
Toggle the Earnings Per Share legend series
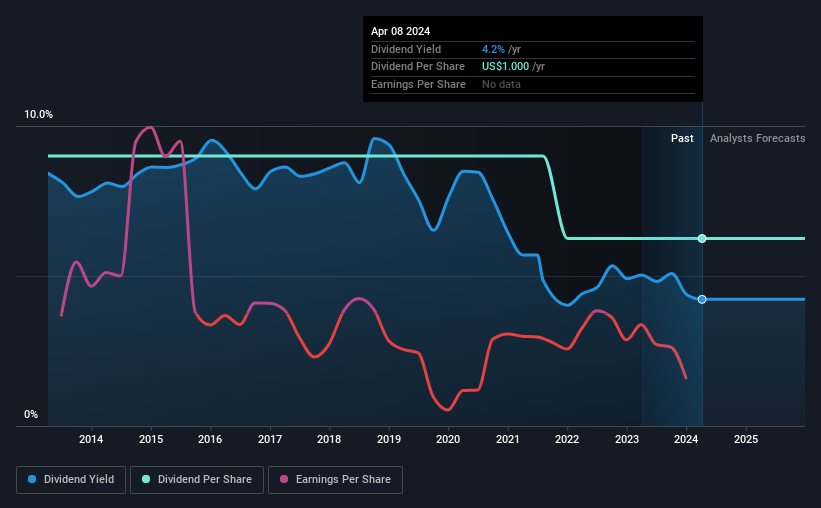click(x=335, y=480)
